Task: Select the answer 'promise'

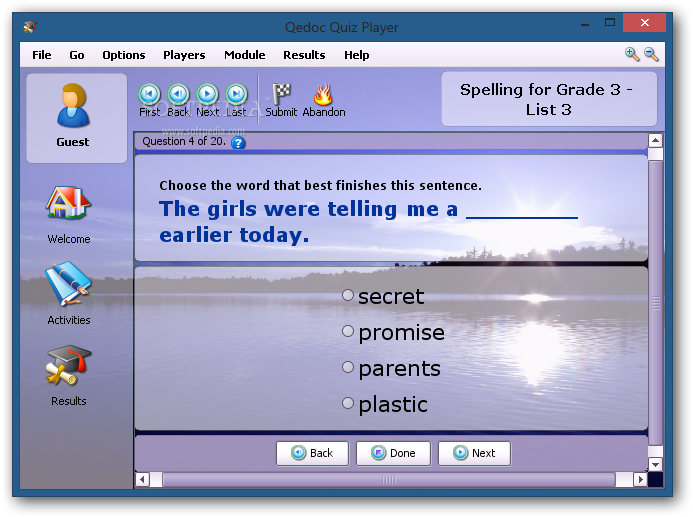Action: tap(348, 331)
